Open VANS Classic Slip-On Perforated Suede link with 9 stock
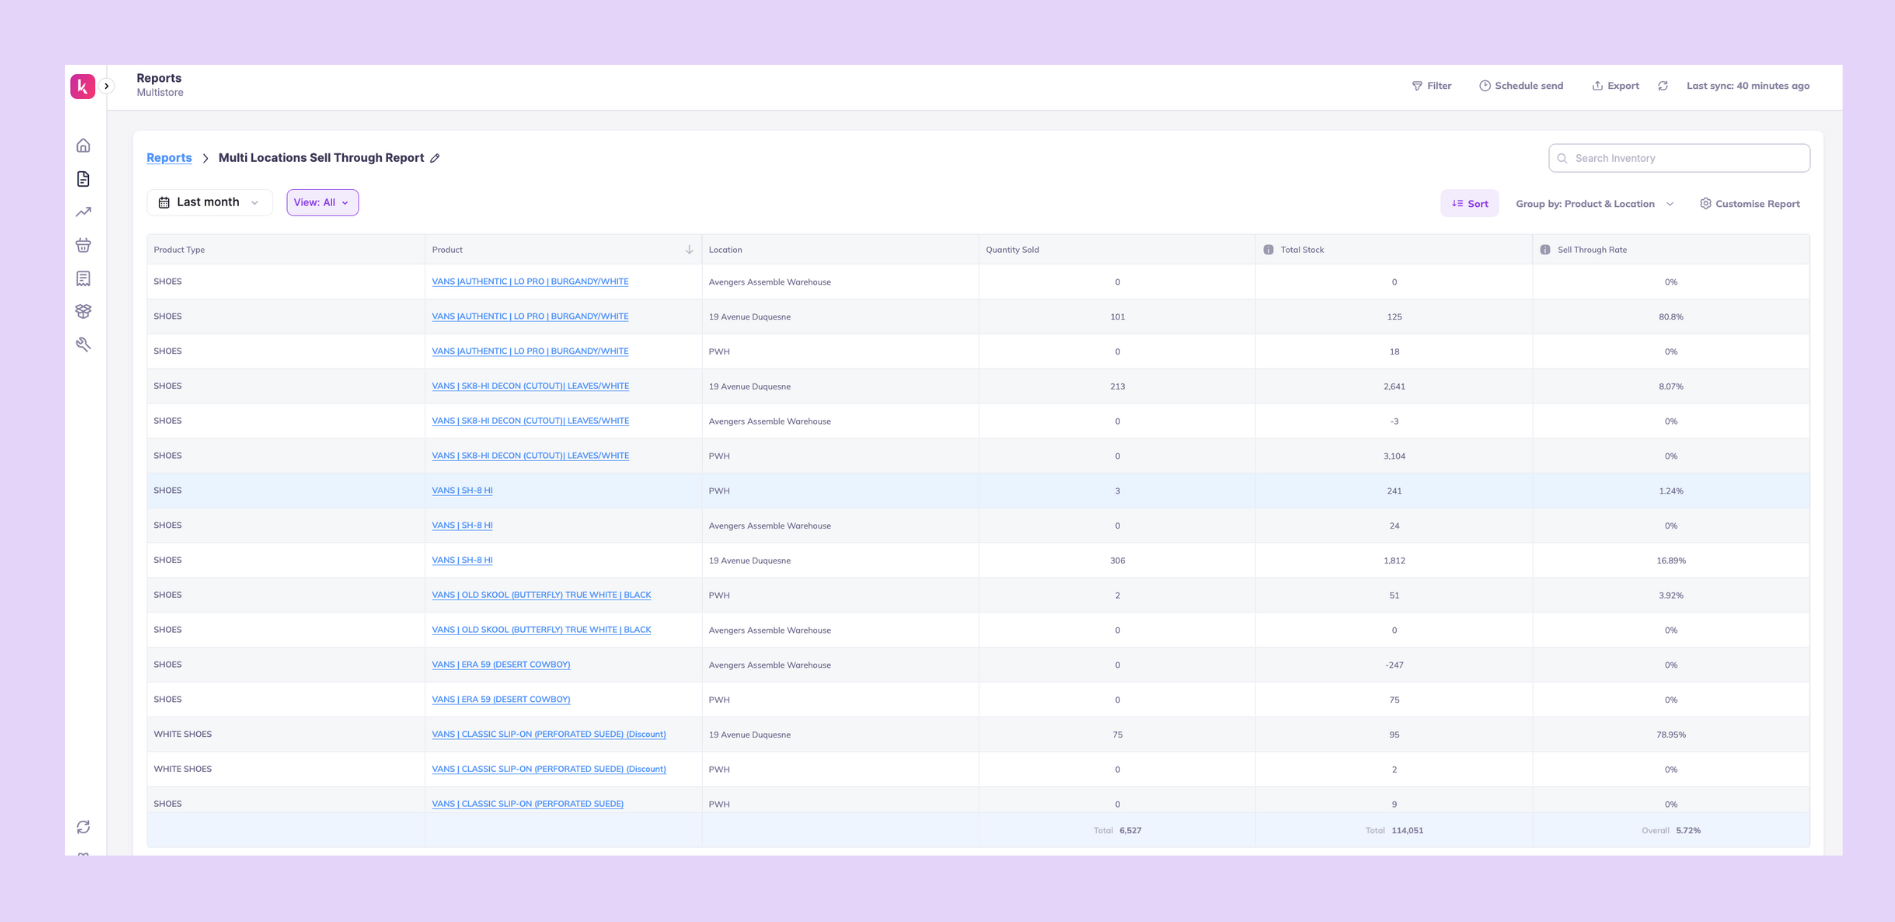 click(x=527, y=804)
